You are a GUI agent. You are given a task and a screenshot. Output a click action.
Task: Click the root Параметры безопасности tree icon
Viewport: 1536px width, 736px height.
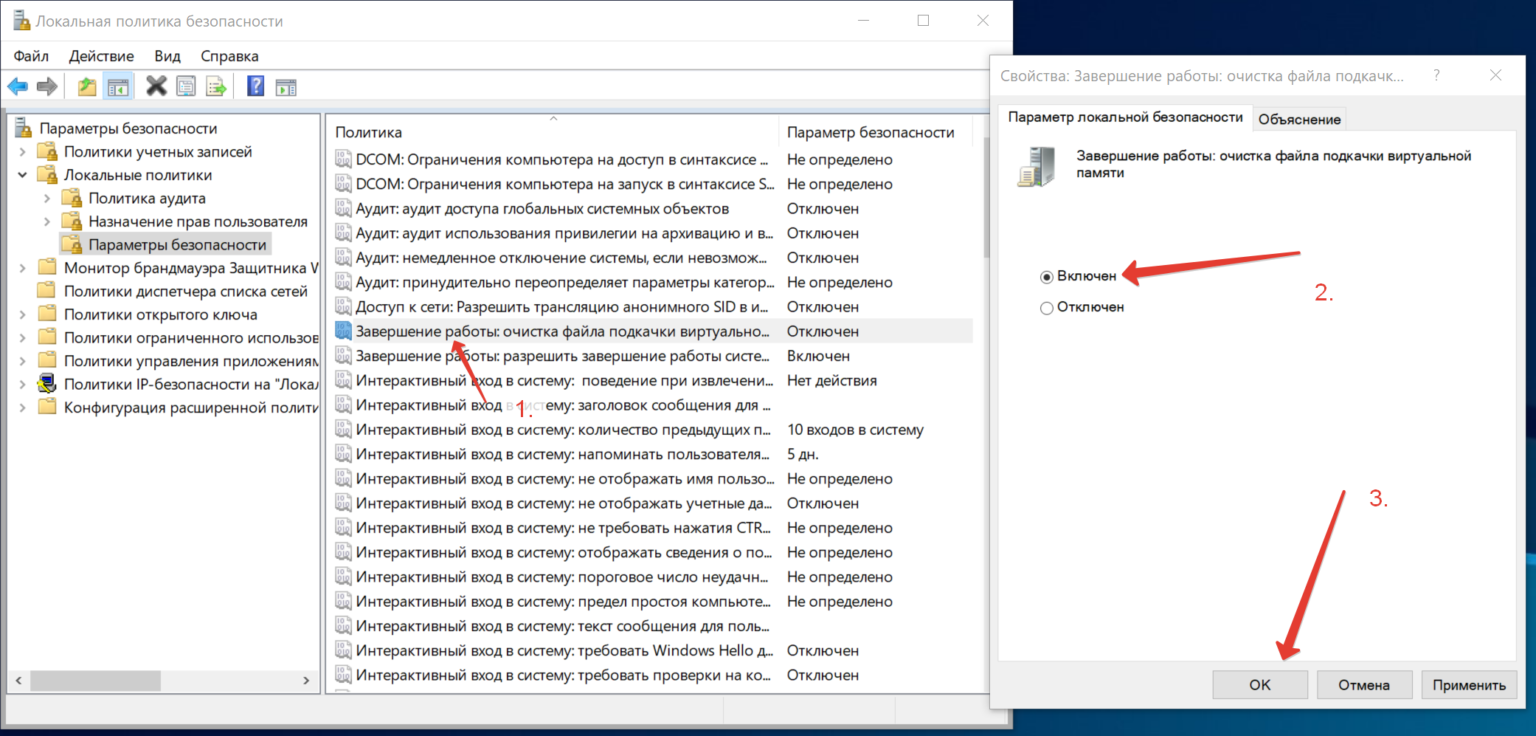tap(23, 128)
